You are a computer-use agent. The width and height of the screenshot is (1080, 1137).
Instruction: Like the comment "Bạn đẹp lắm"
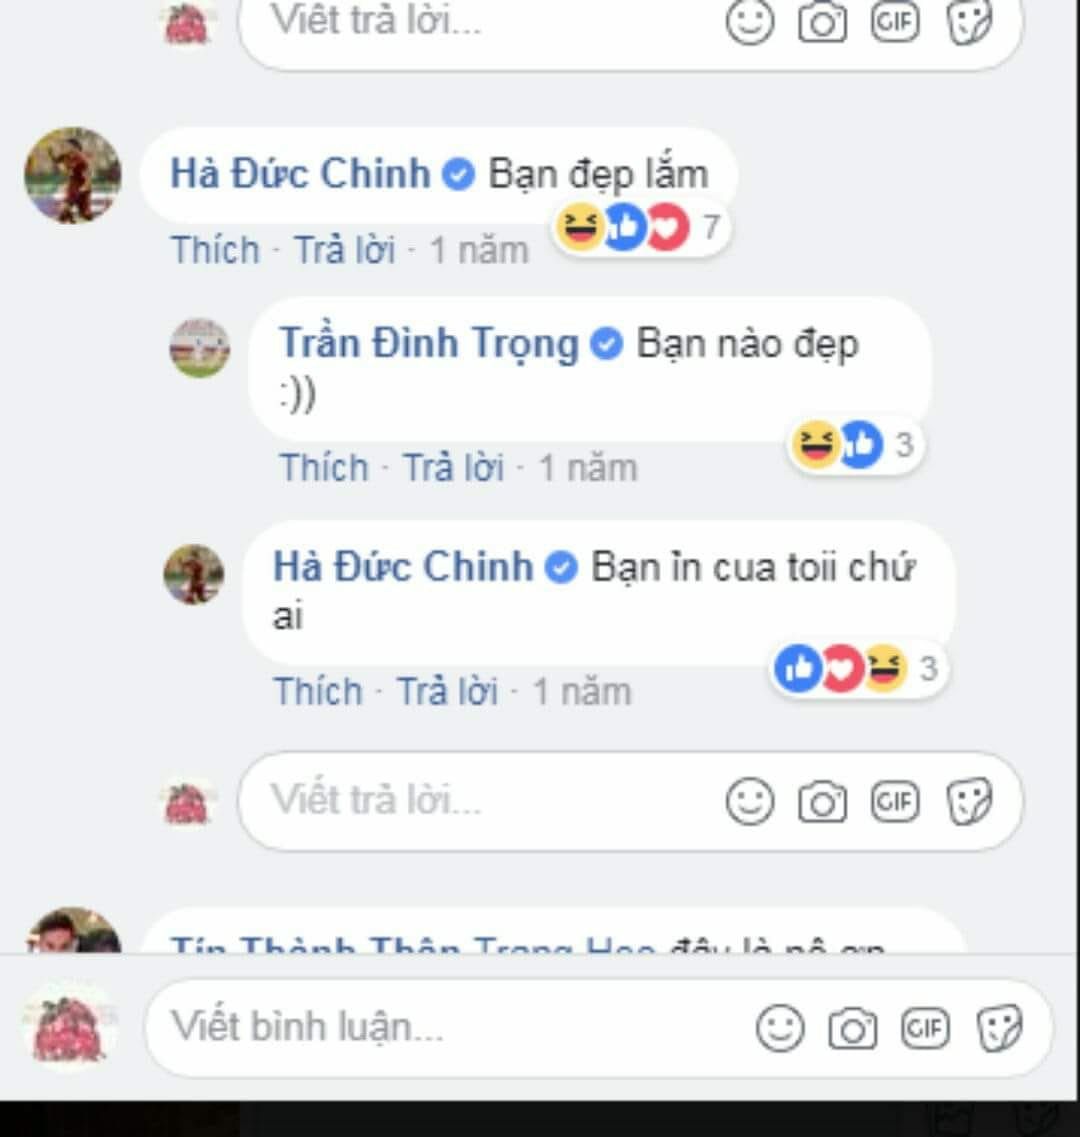coord(215,250)
